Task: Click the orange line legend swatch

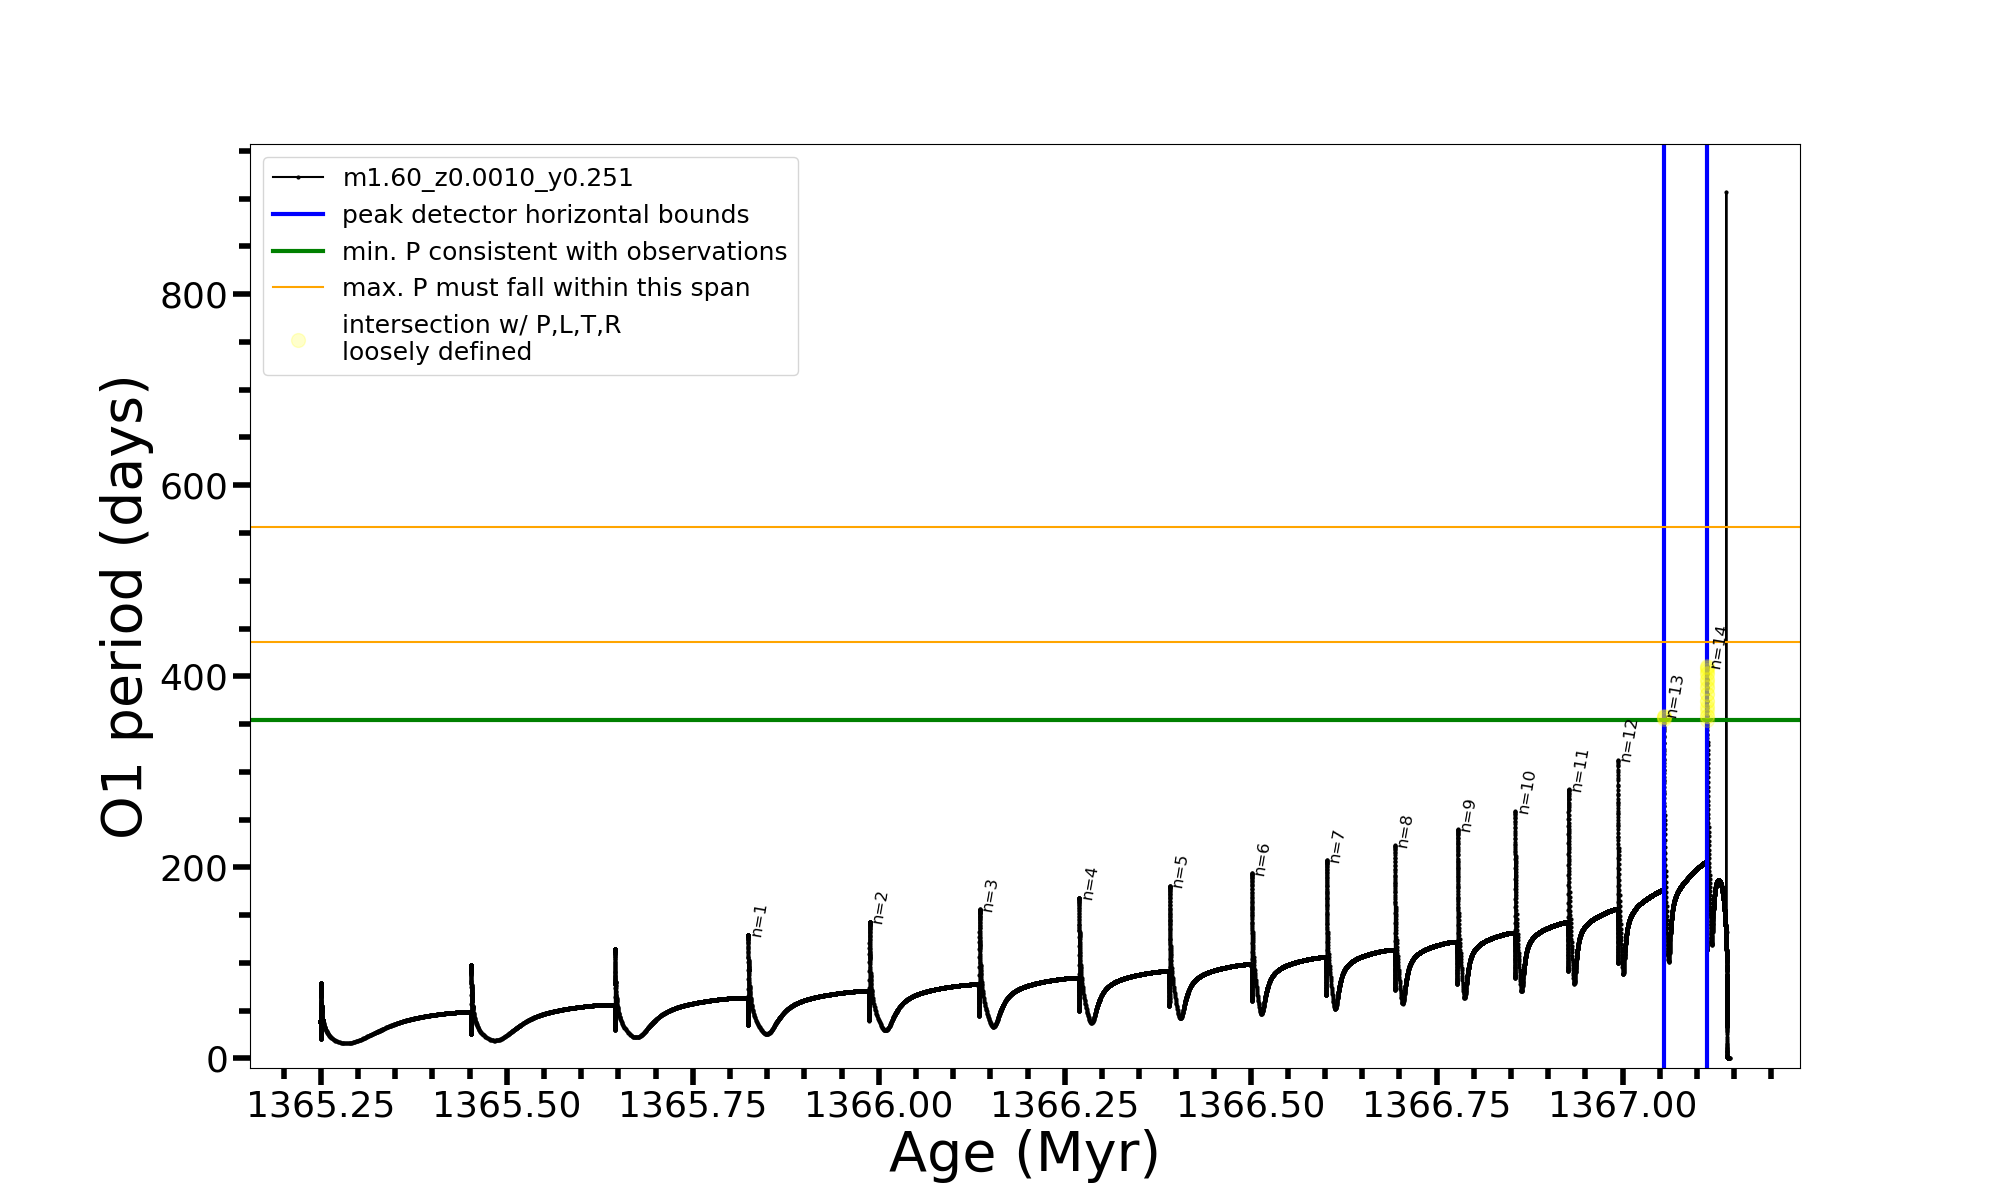Action: pos(298,288)
